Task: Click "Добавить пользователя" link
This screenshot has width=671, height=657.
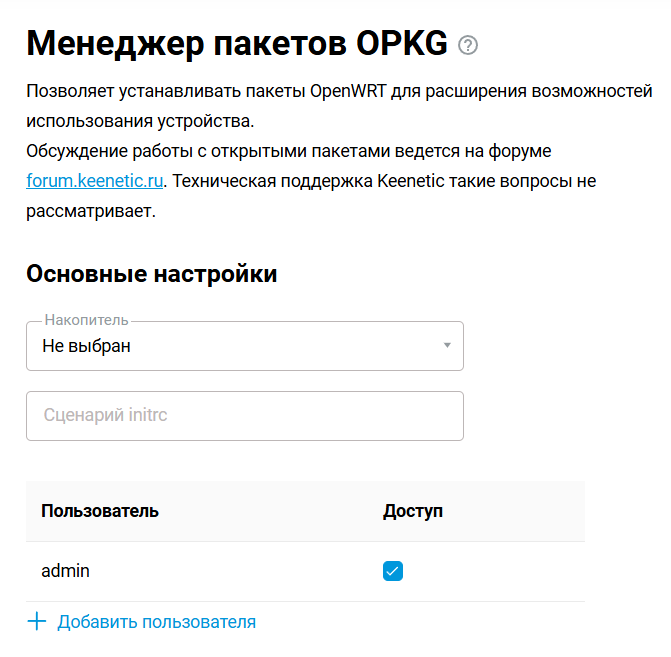Action: click(156, 622)
